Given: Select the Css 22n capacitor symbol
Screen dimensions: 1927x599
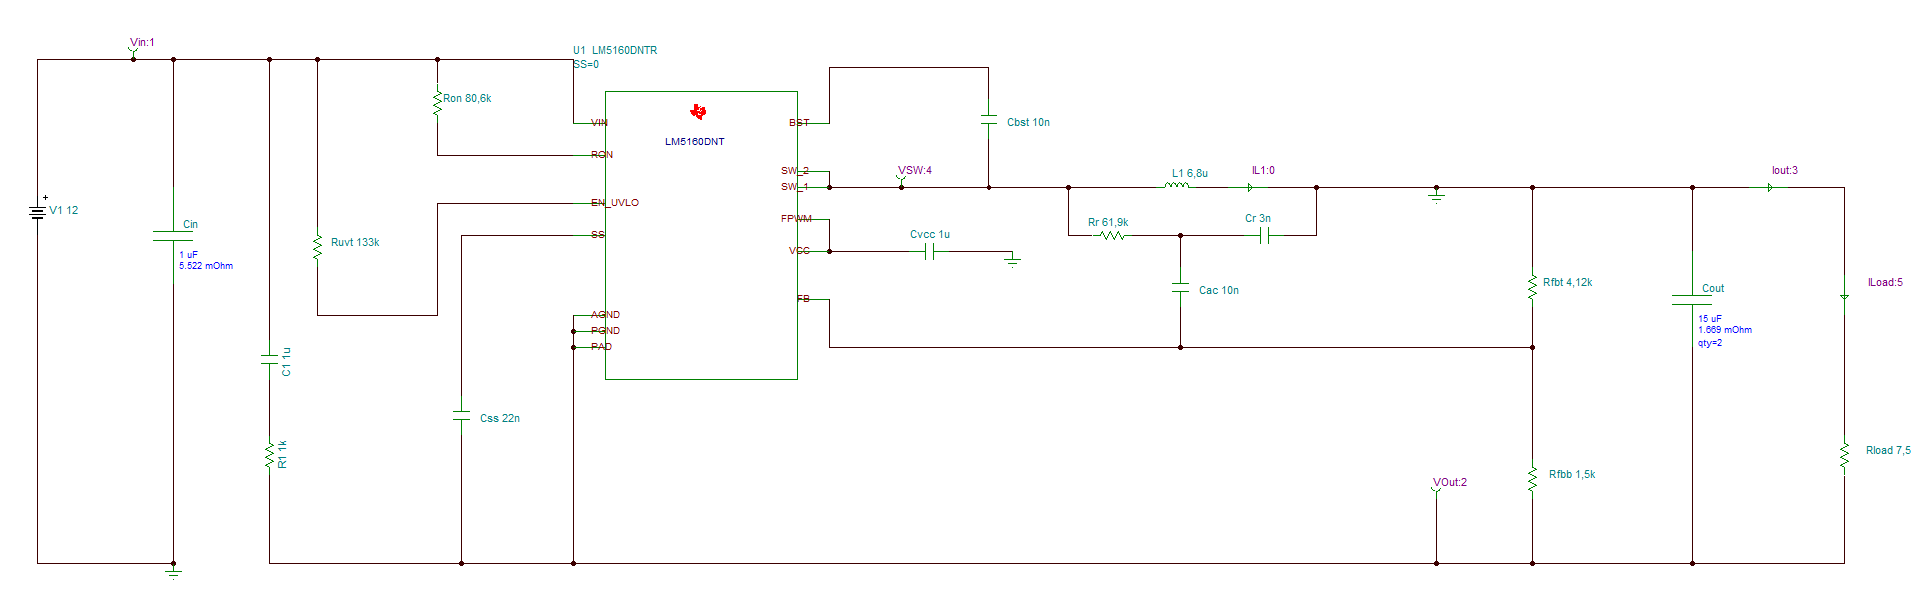Looking at the screenshot, I should (x=461, y=415).
